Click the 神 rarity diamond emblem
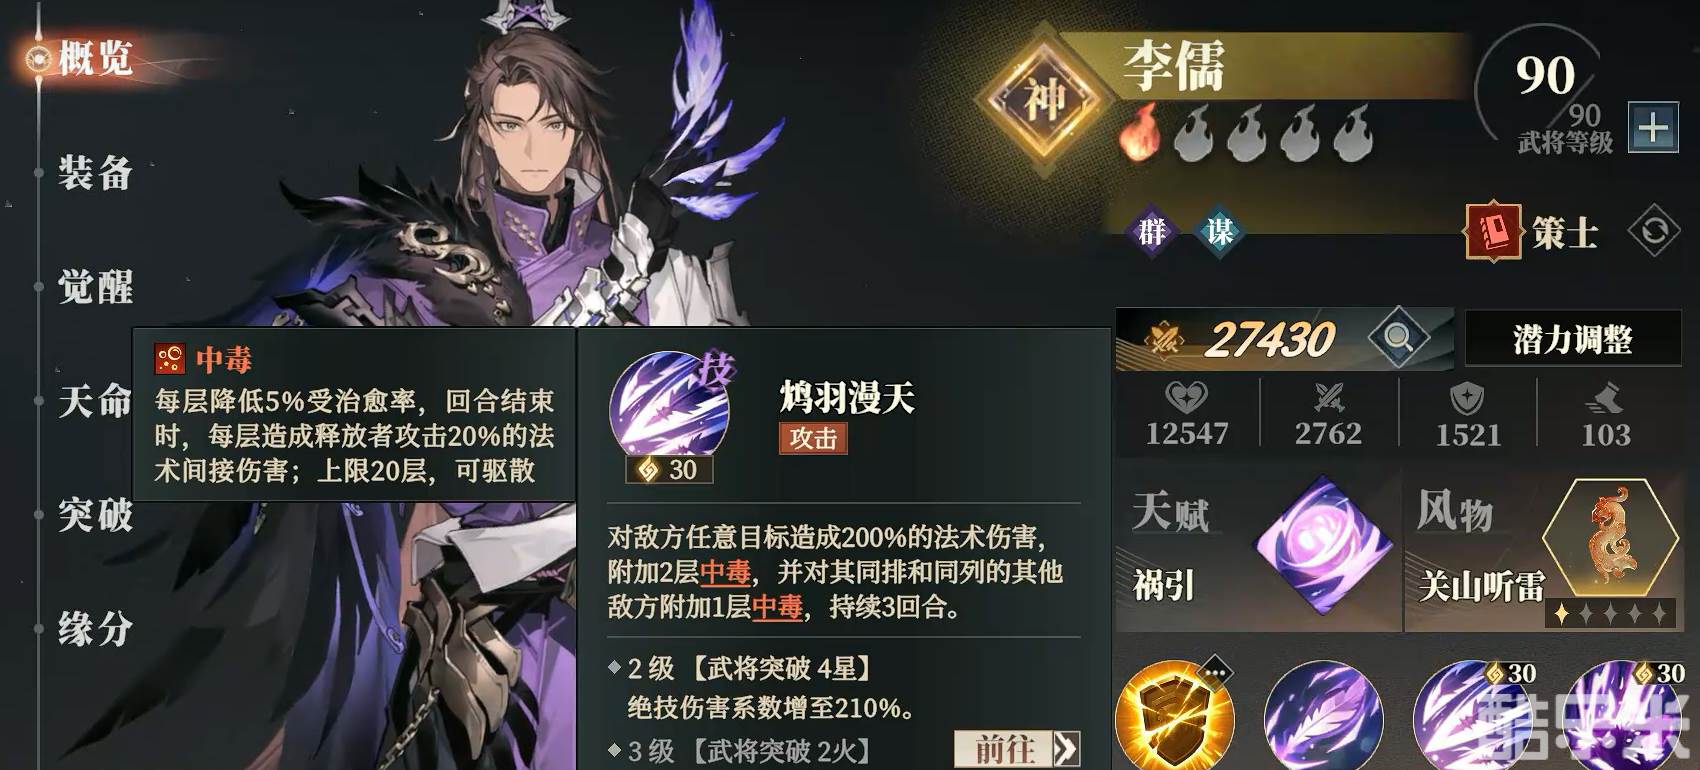The image size is (1700, 770). (x=1045, y=99)
